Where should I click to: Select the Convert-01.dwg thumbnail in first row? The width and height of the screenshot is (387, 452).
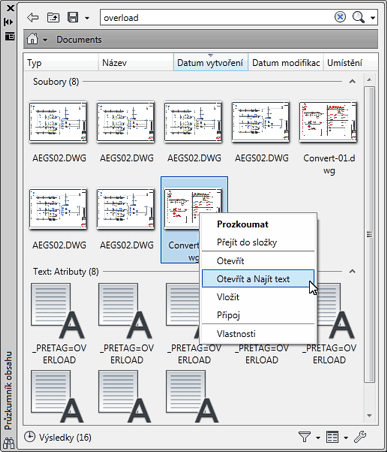328,123
